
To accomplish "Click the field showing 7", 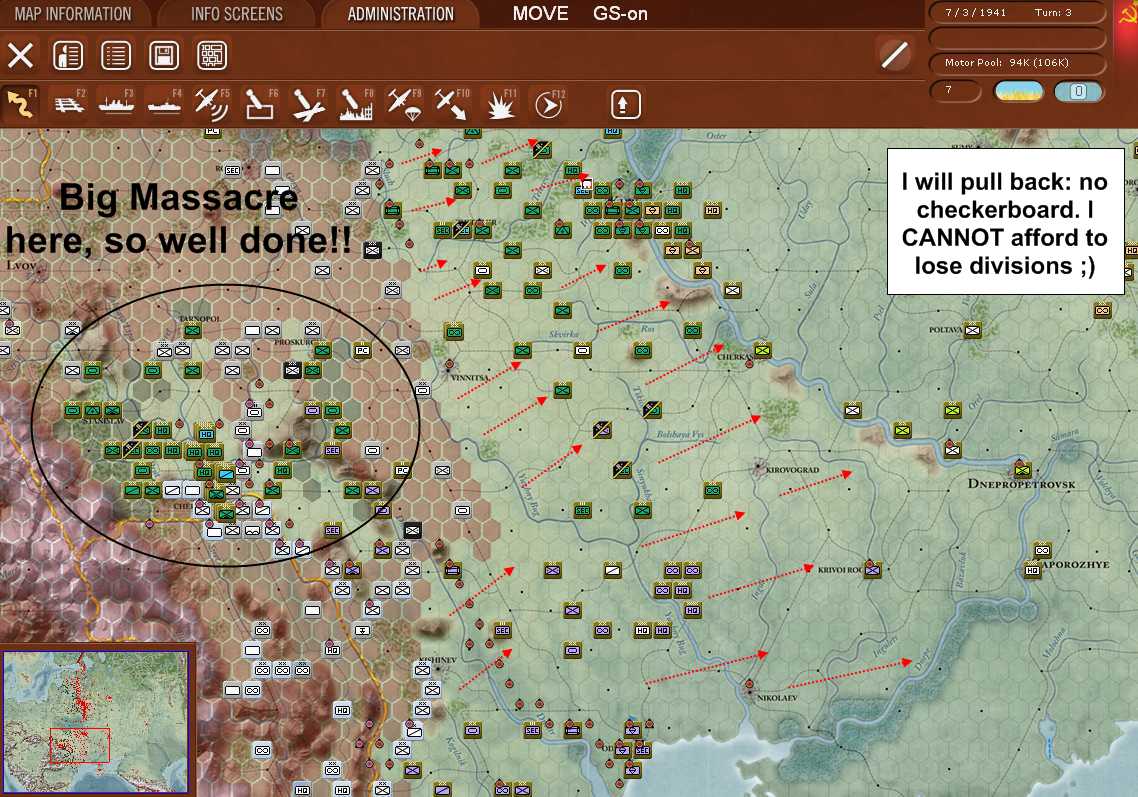I will pyautogui.click(x=955, y=91).
